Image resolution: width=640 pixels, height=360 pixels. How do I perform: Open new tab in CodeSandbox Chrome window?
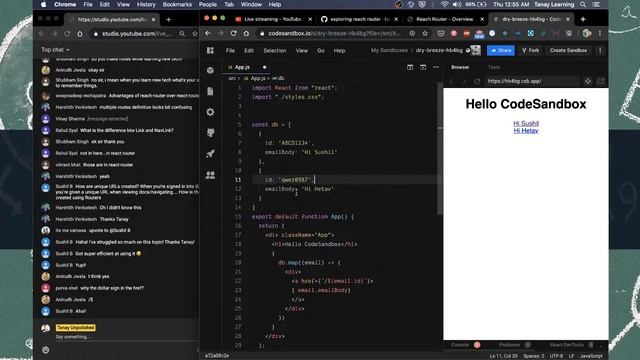pos(583,19)
